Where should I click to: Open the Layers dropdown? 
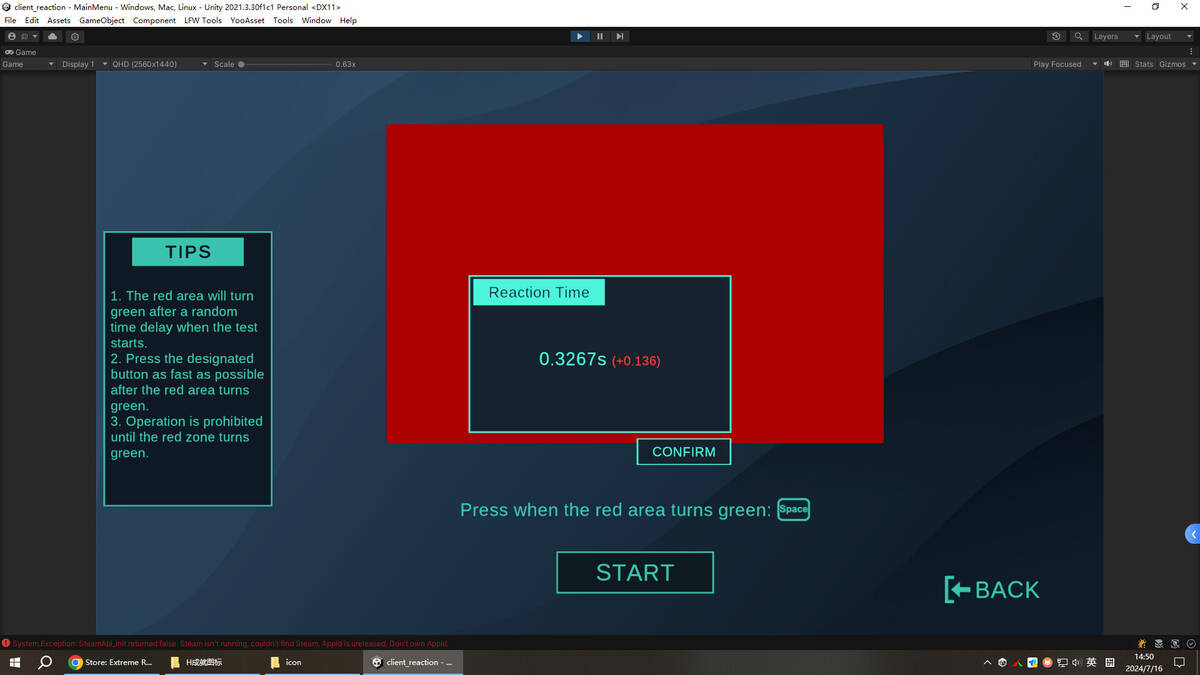tap(1115, 36)
